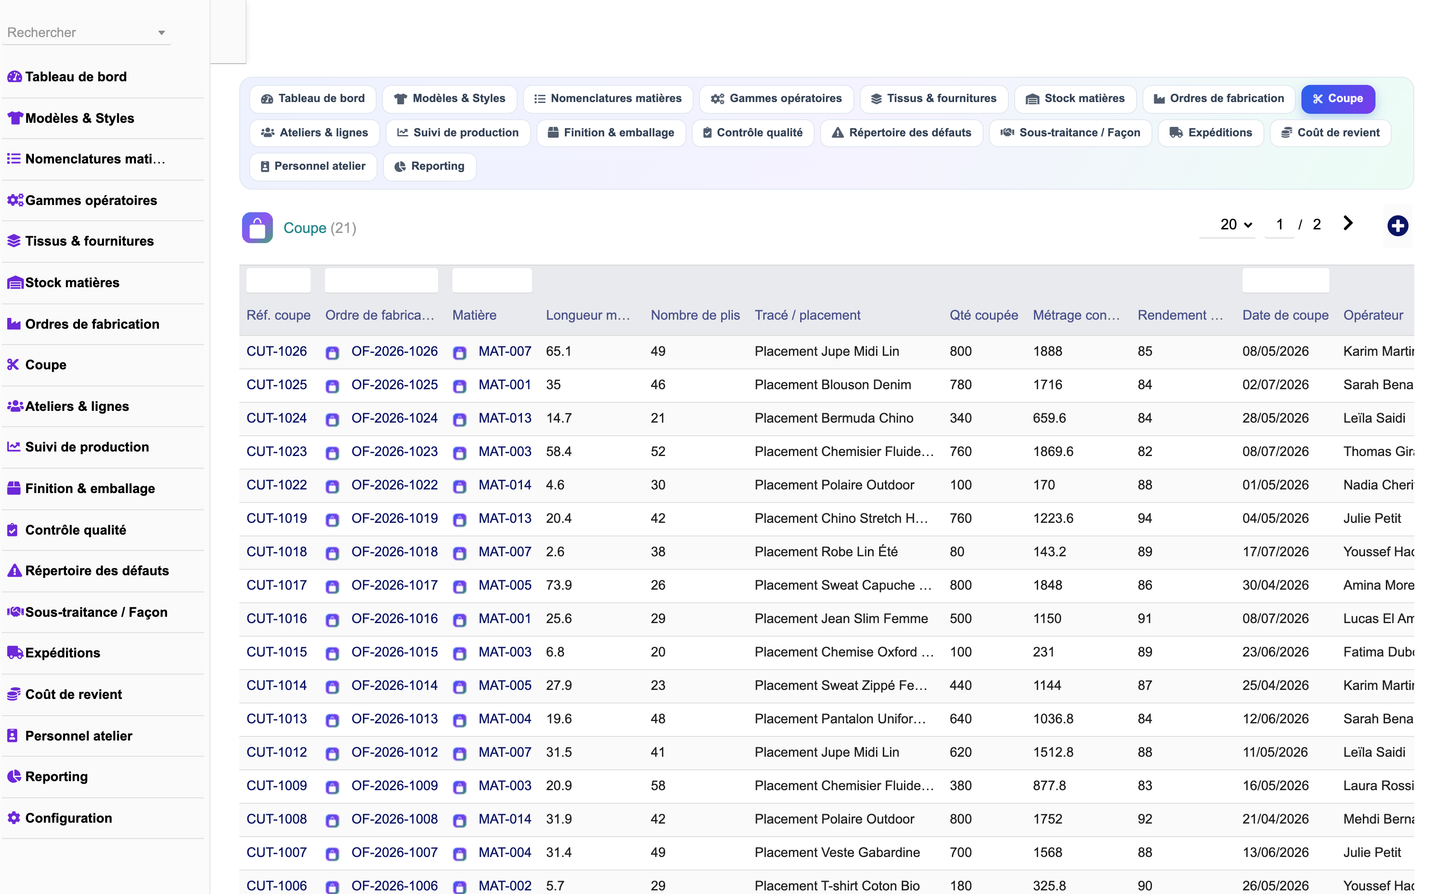Click the purple Coupe bag icon

pos(257,228)
